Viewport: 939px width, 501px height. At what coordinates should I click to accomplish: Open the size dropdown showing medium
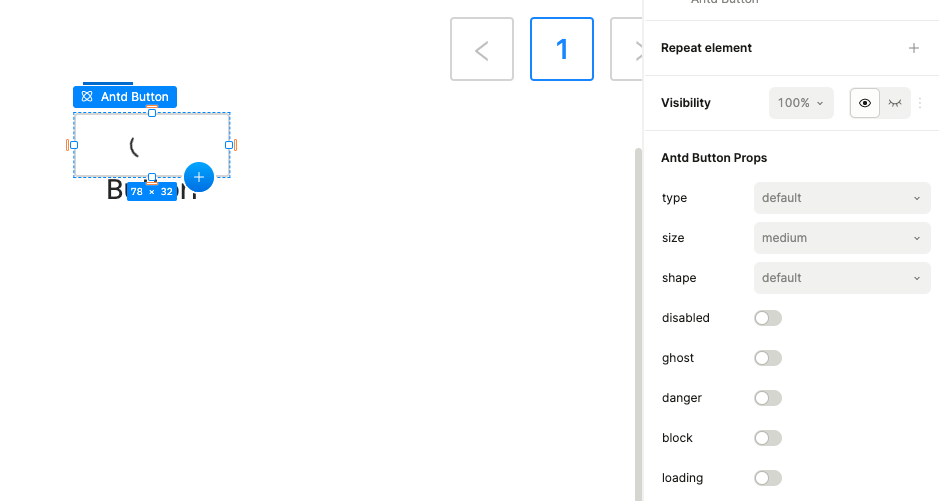tap(842, 238)
